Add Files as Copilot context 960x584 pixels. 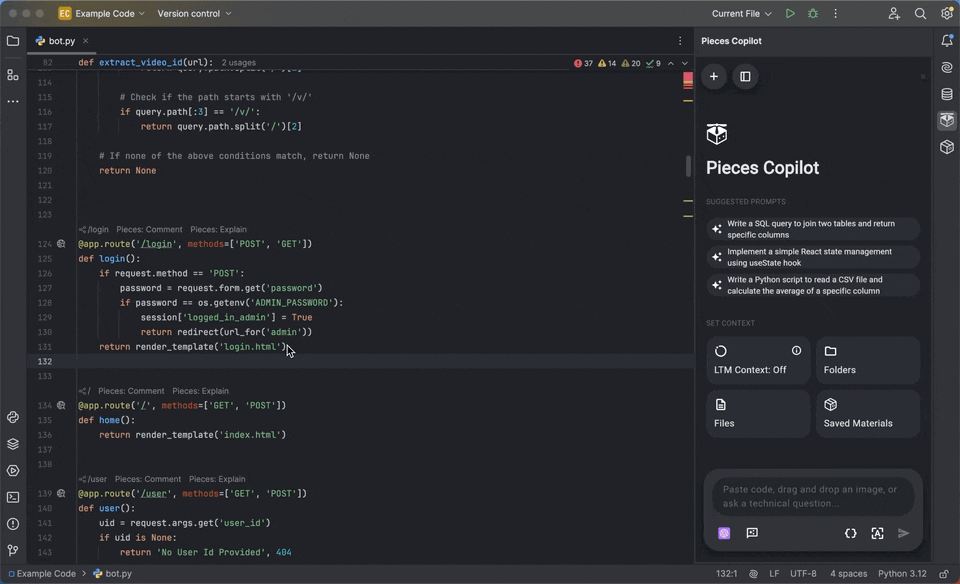pos(758,413)
